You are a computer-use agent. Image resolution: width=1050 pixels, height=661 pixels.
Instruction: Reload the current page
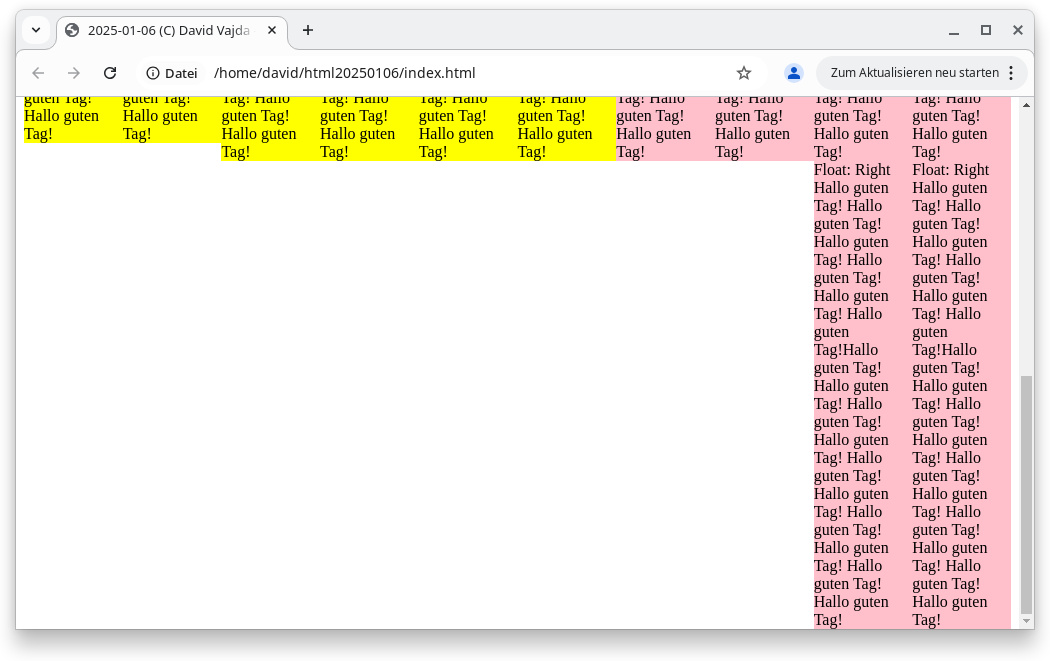110,73
